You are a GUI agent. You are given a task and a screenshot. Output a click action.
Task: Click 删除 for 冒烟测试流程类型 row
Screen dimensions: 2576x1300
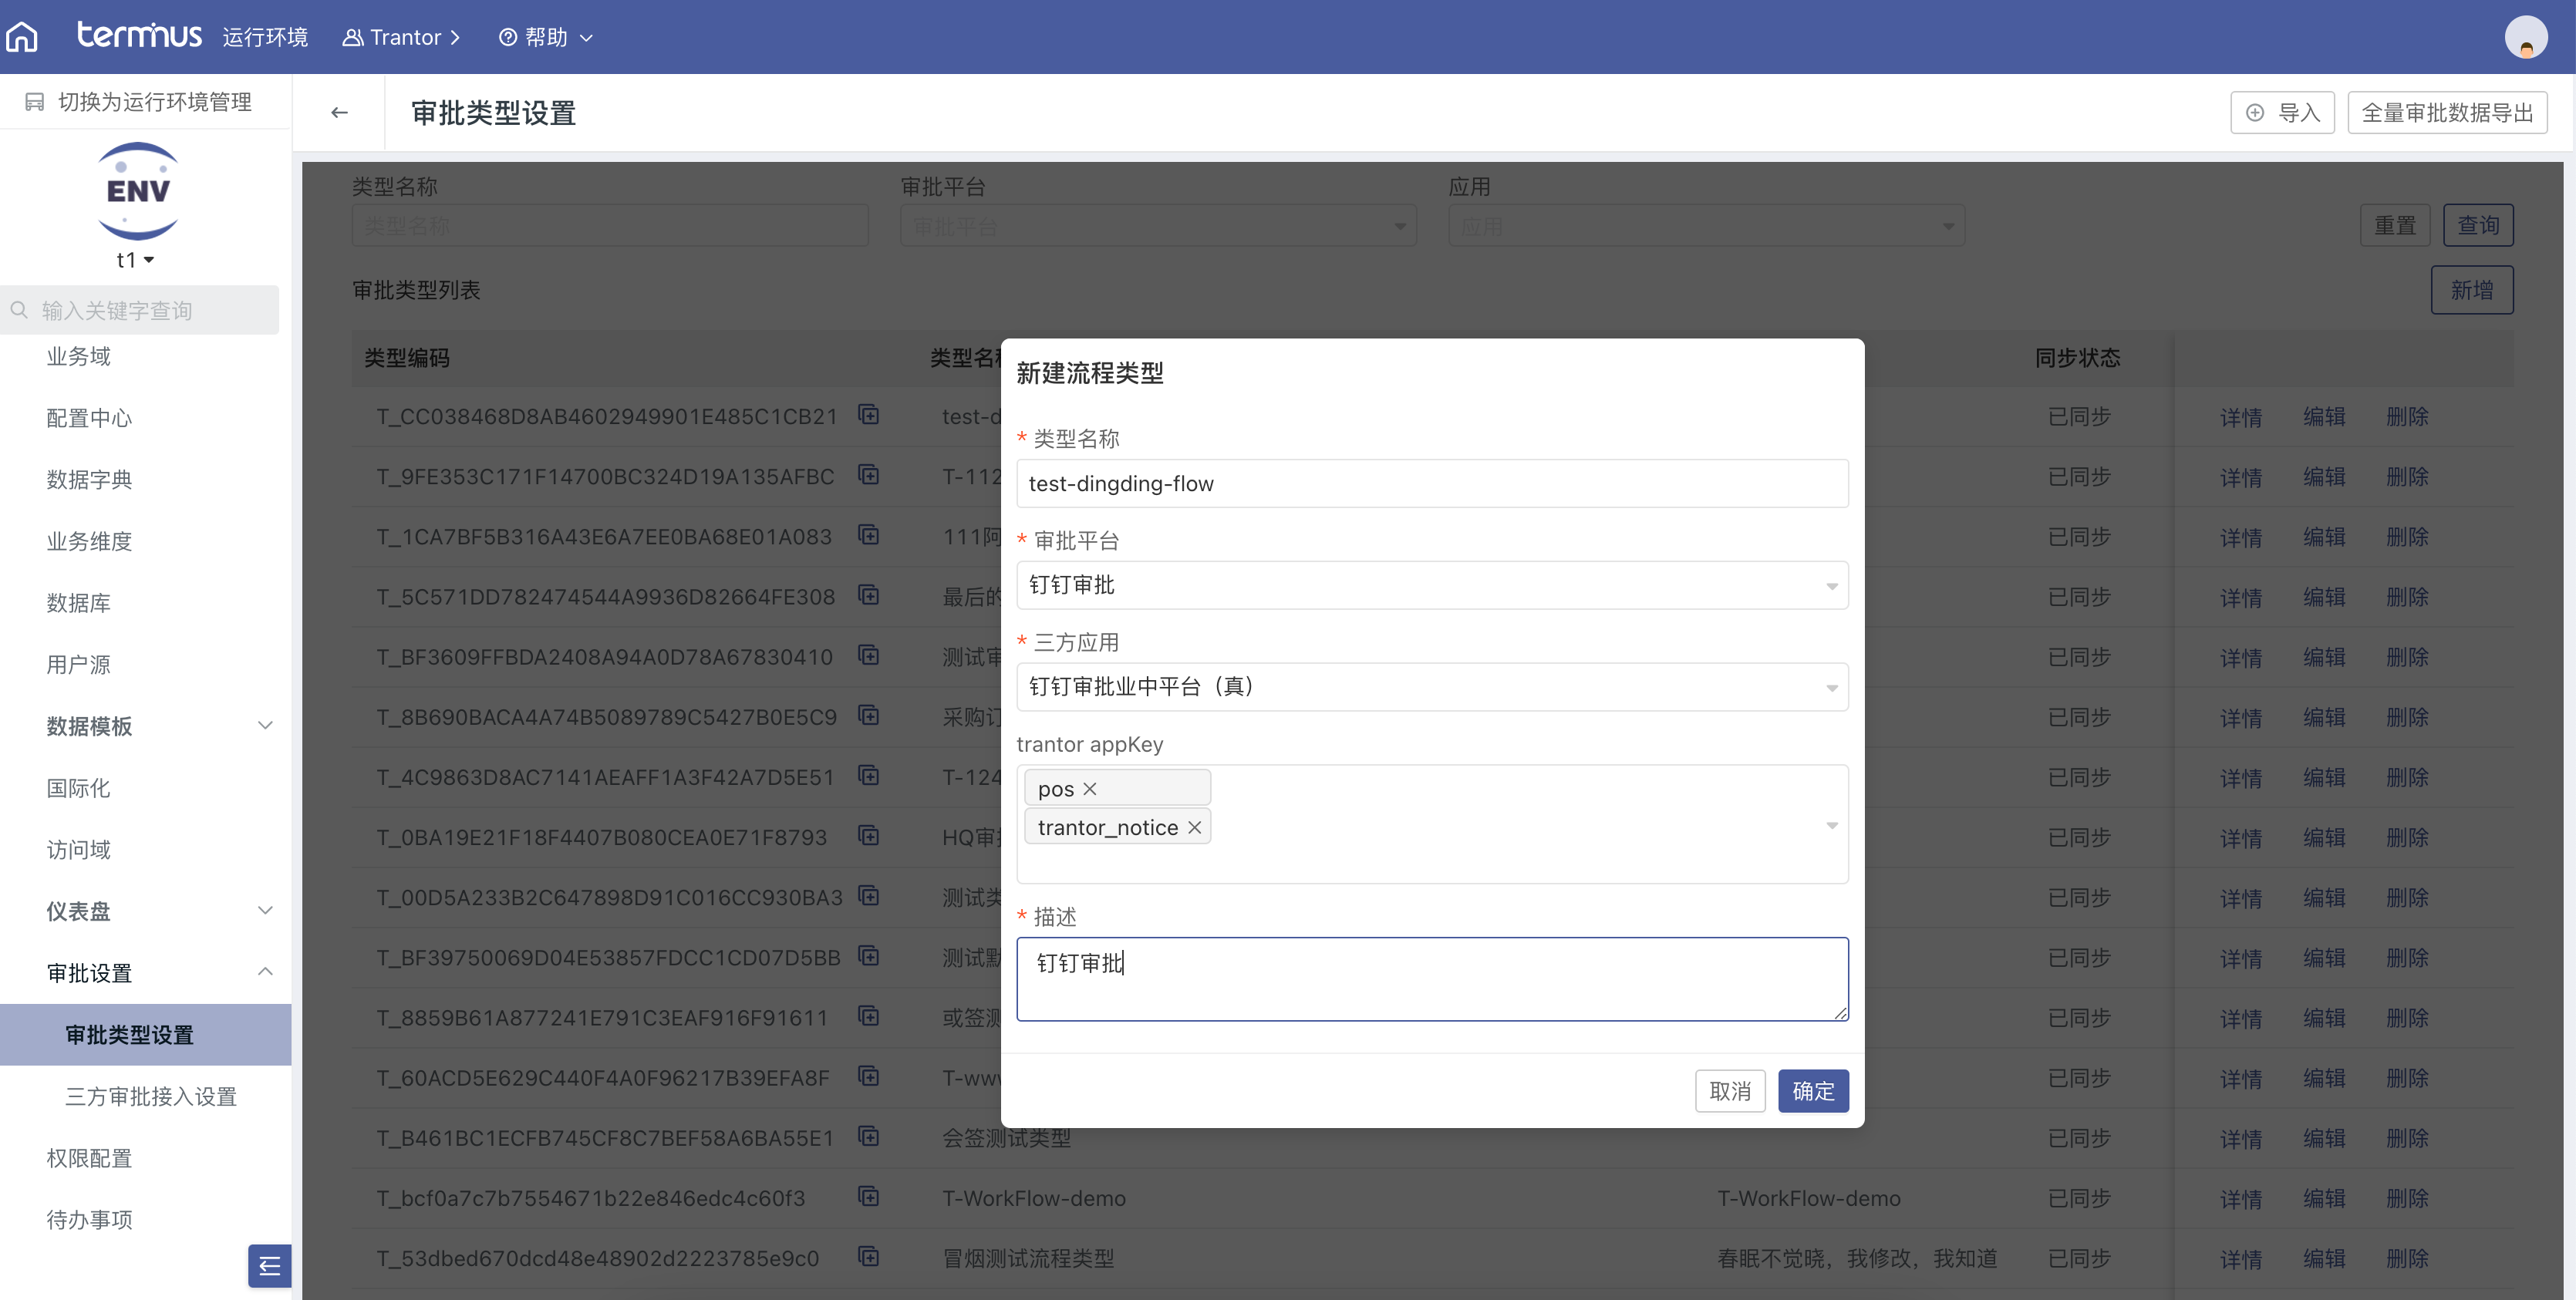click(x=2406, y=1258)
